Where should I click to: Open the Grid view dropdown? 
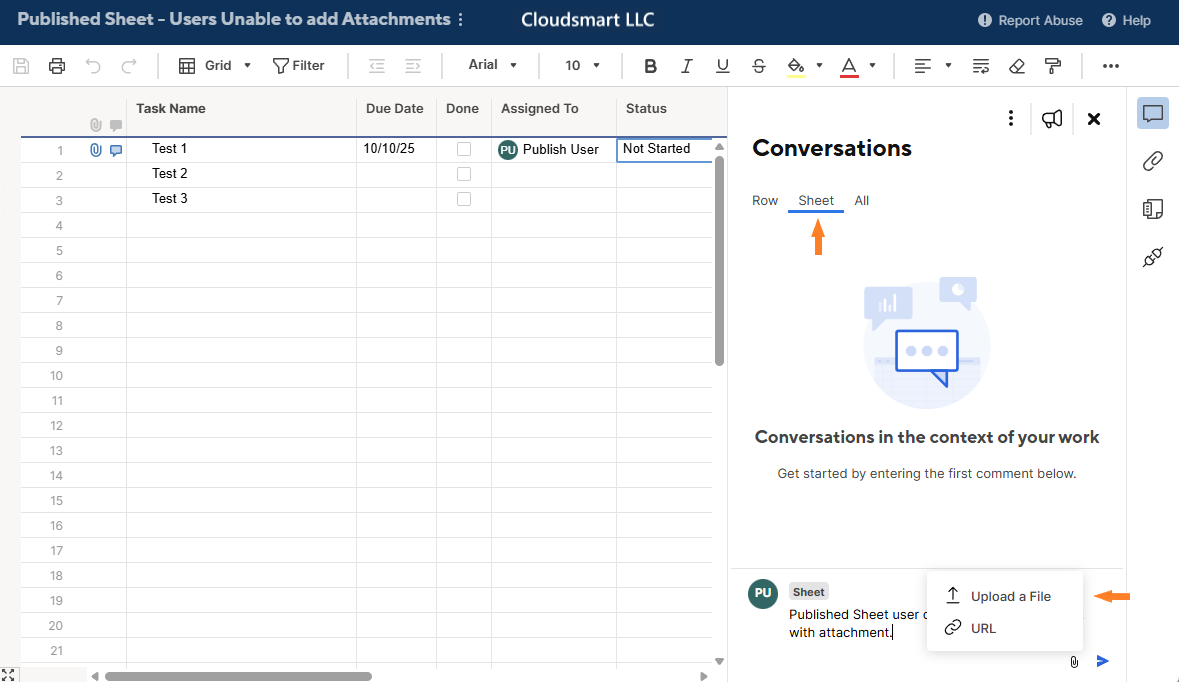[x=215, y=66]
